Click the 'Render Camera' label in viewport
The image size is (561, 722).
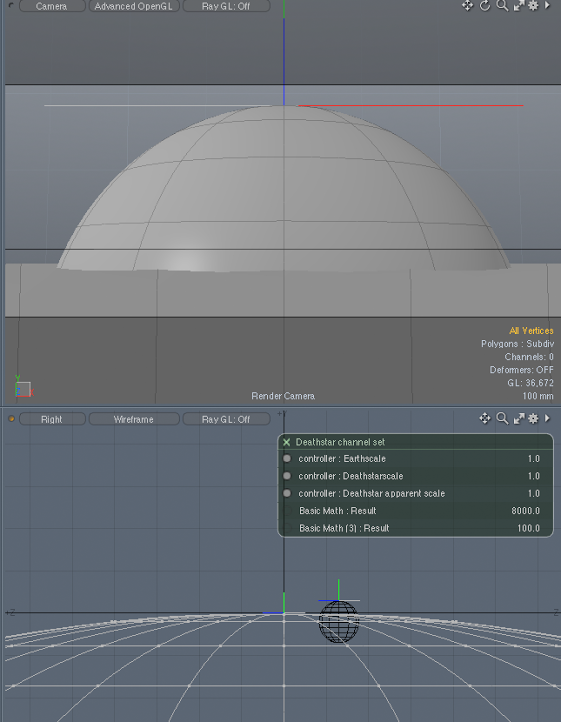pos(283,396)
